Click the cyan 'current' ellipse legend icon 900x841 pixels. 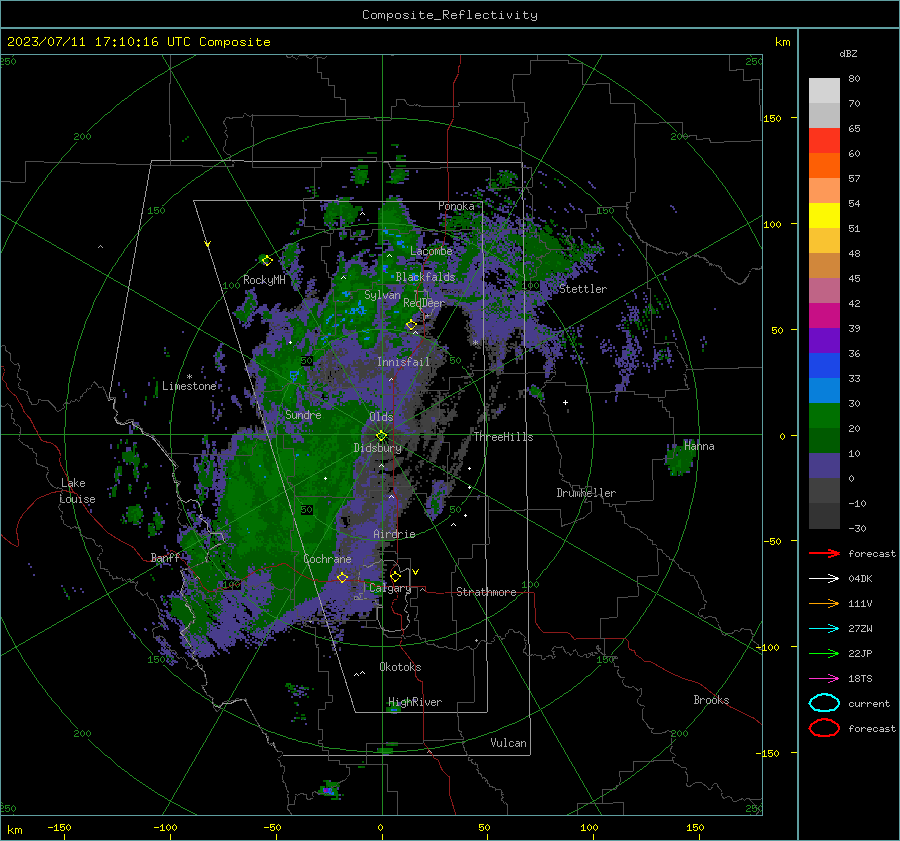824,703
